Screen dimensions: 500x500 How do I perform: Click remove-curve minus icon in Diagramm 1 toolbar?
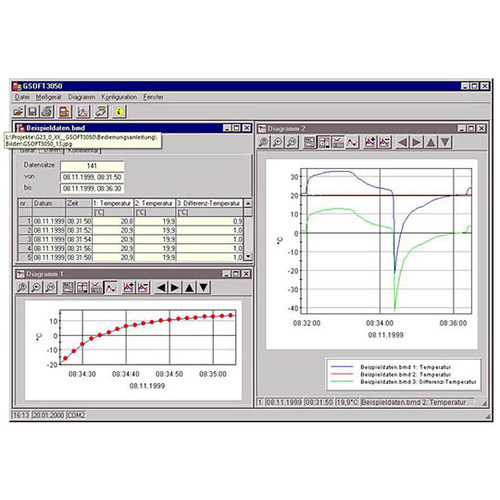click(x=143, y=287)
